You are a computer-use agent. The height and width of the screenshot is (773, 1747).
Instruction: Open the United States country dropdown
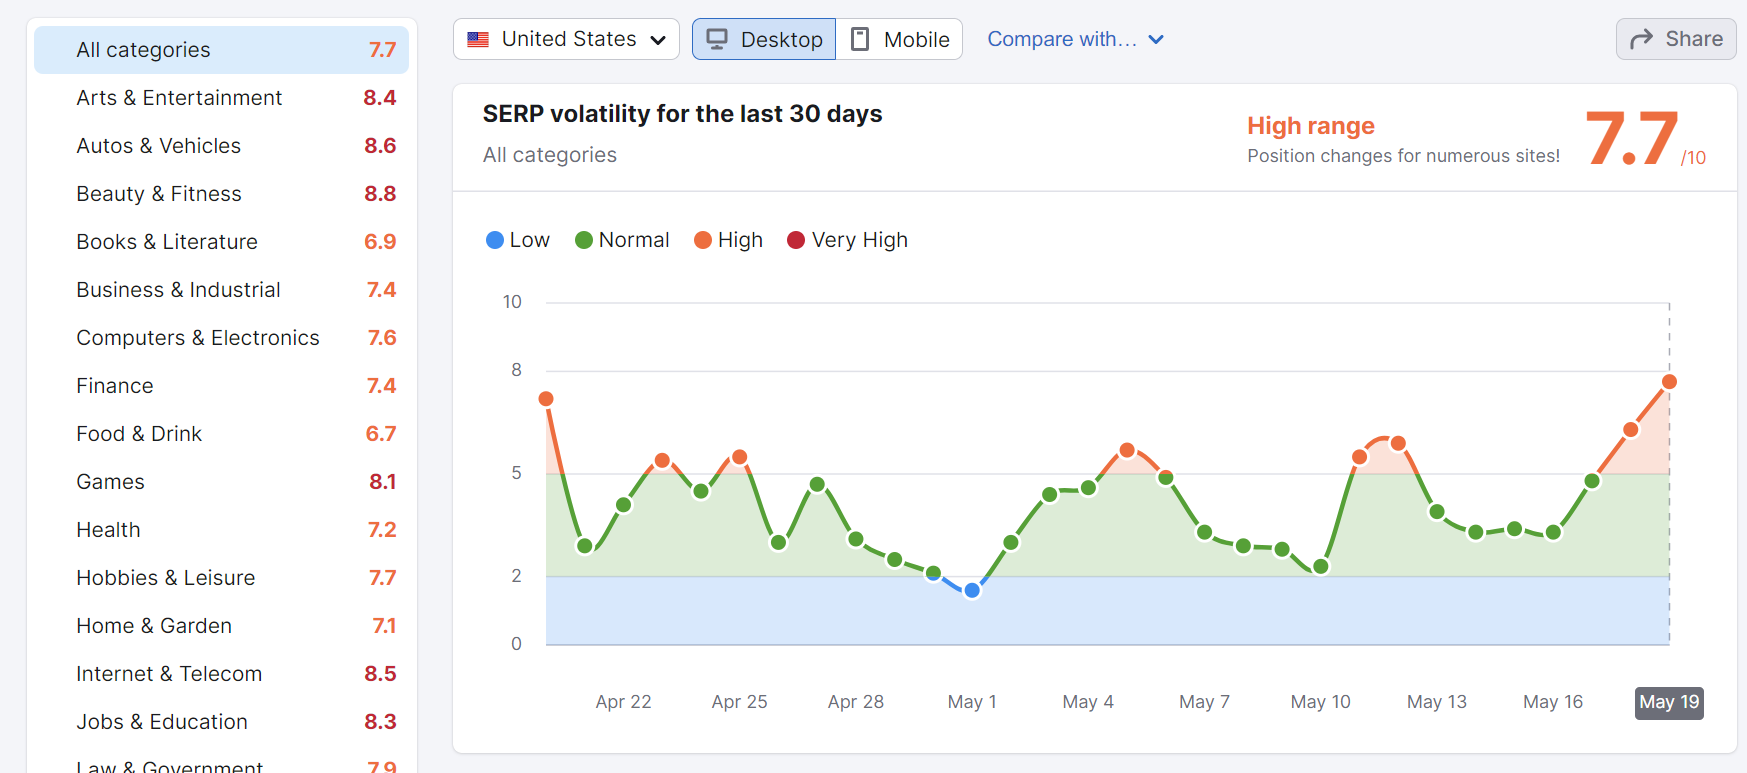(566, 39)
